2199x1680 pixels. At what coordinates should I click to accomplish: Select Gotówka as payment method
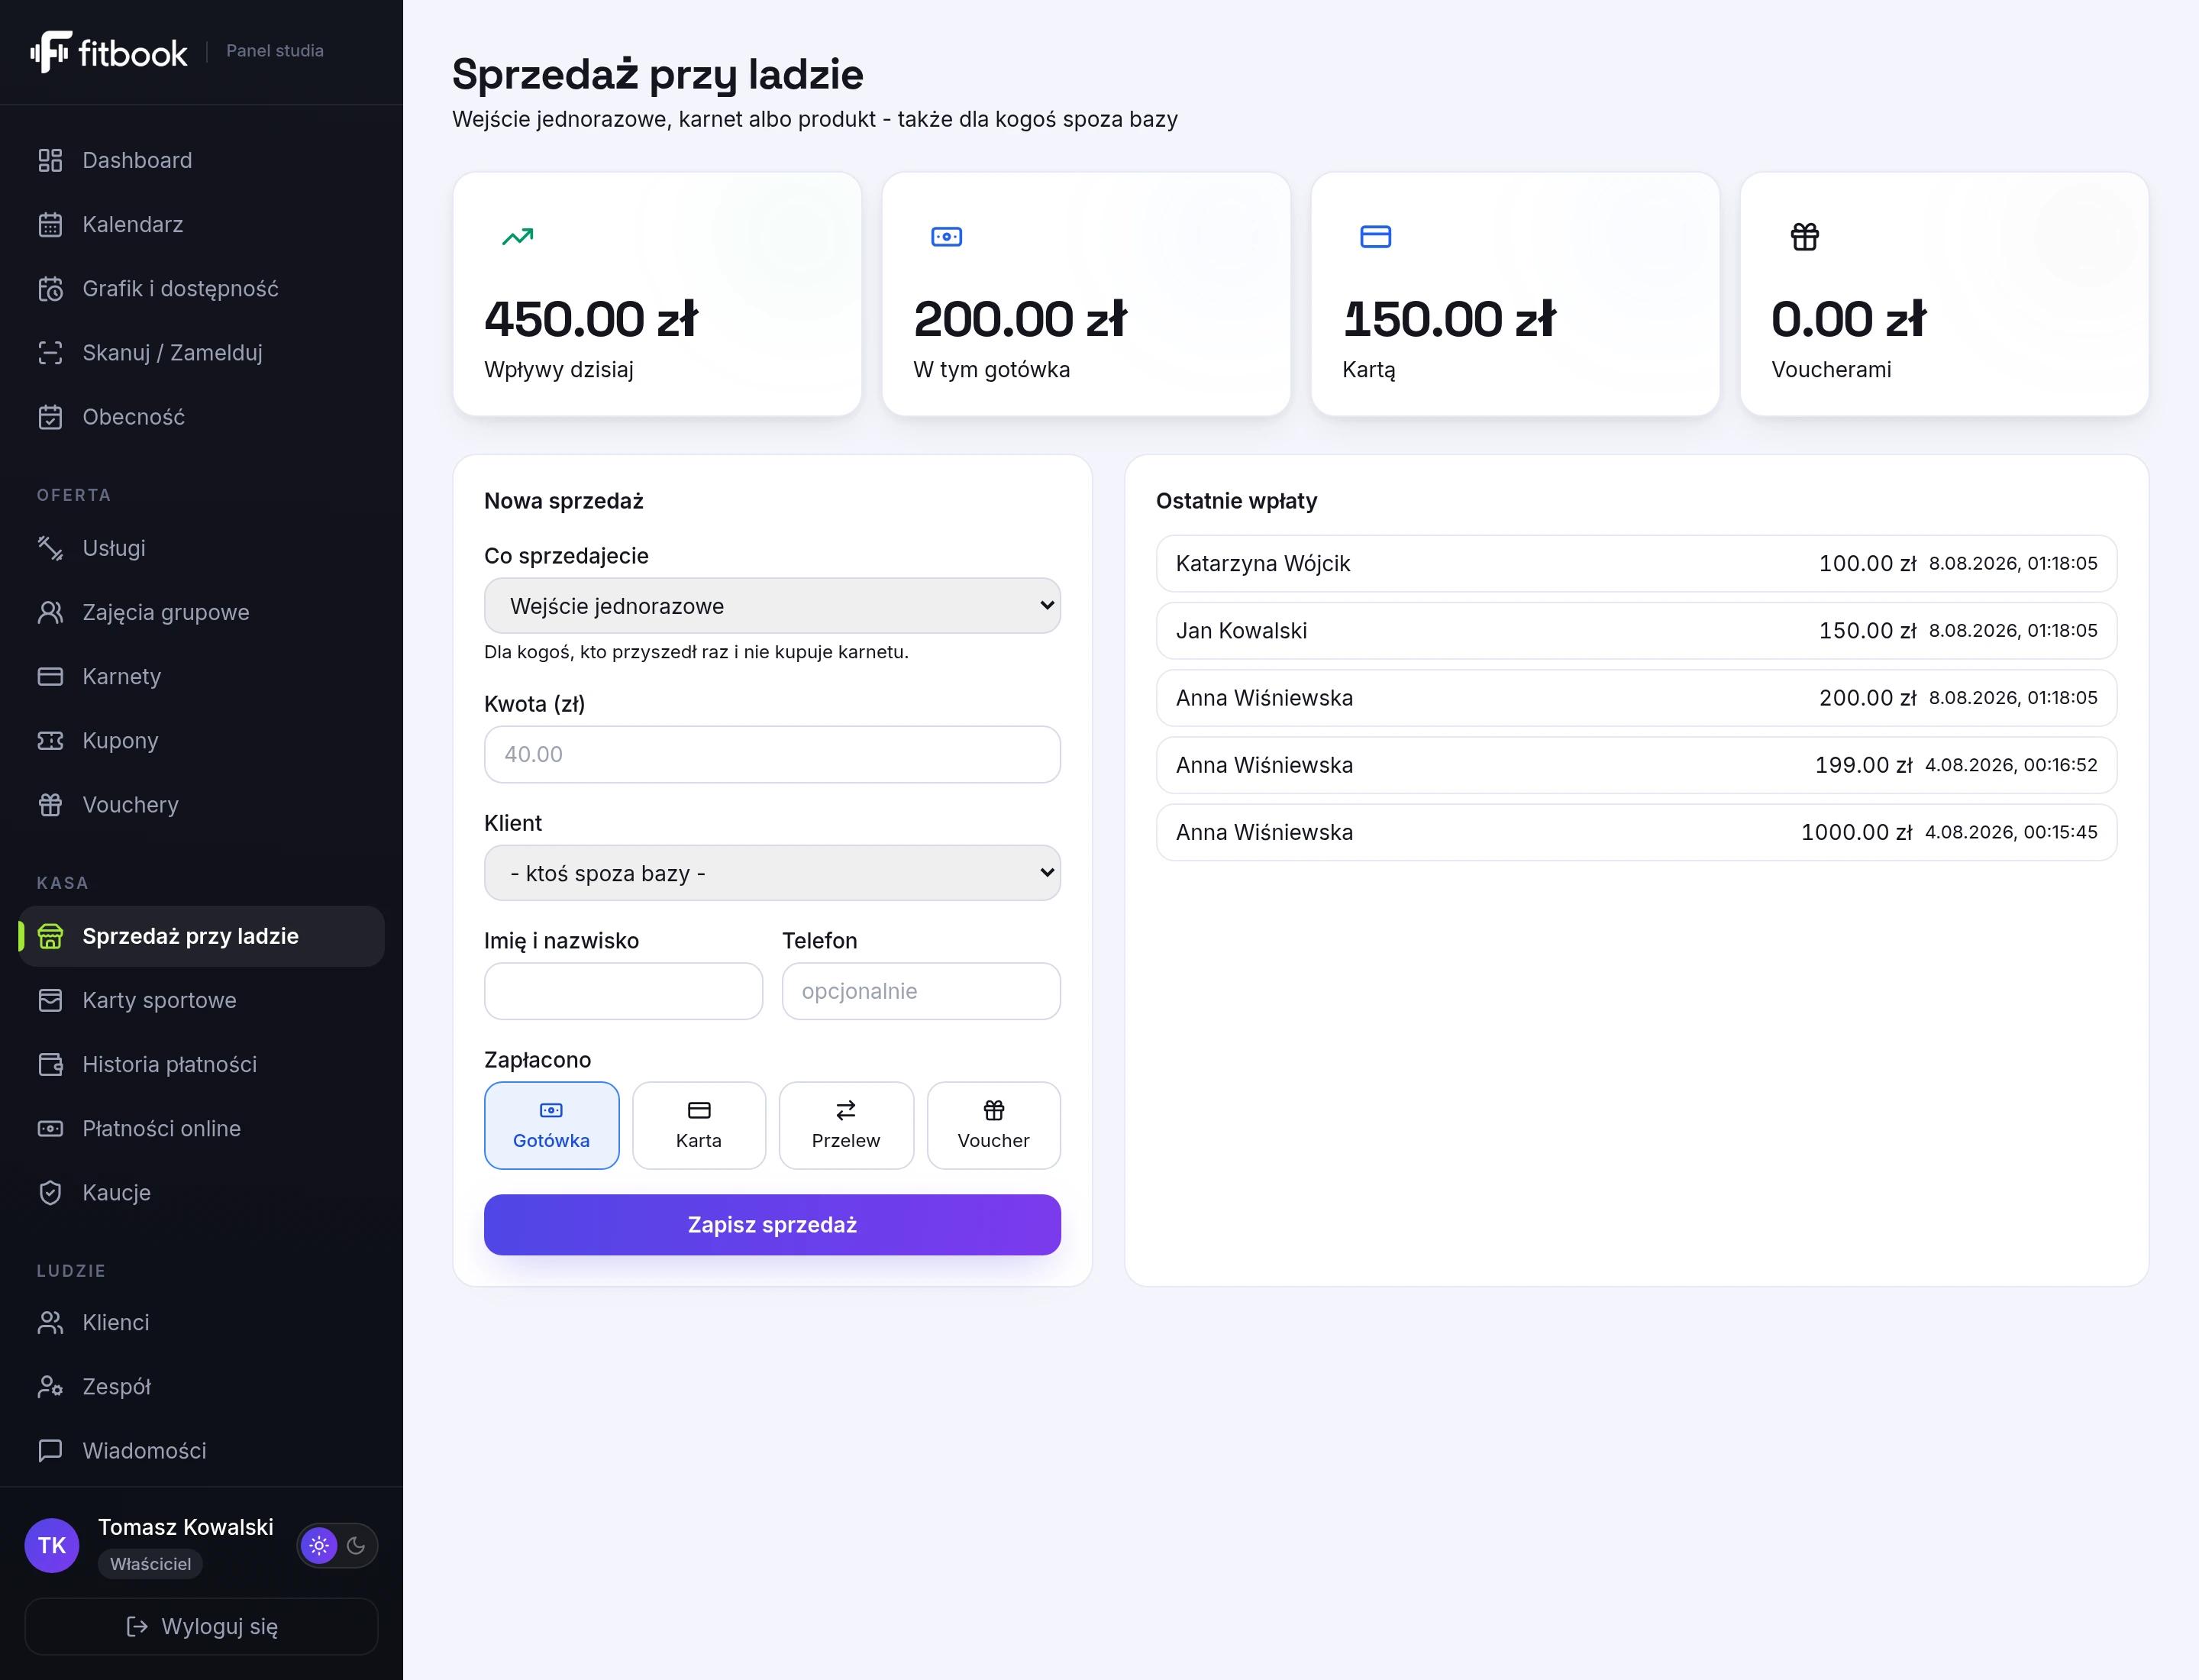click(x=551, y=1125)
